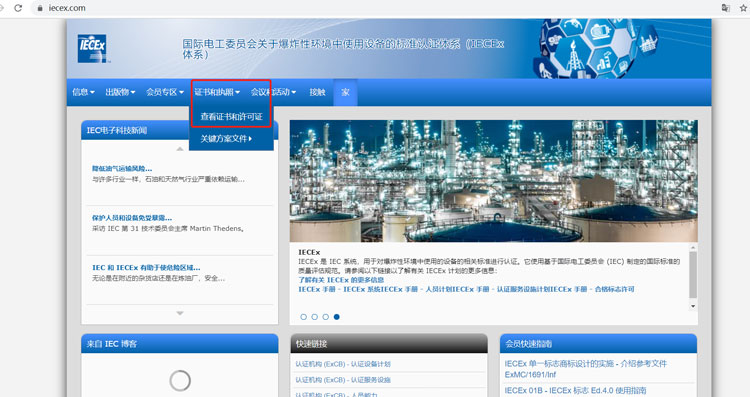This screenshot has height=397, width=750.
Task: Click the padlock site info icon
Action: (40, 8)
